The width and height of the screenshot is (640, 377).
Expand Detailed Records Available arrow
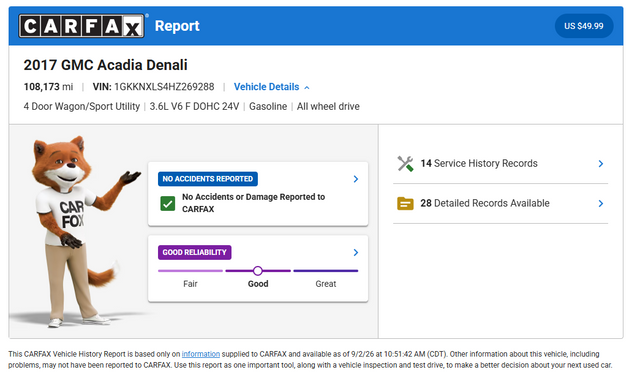pos(600,203)
